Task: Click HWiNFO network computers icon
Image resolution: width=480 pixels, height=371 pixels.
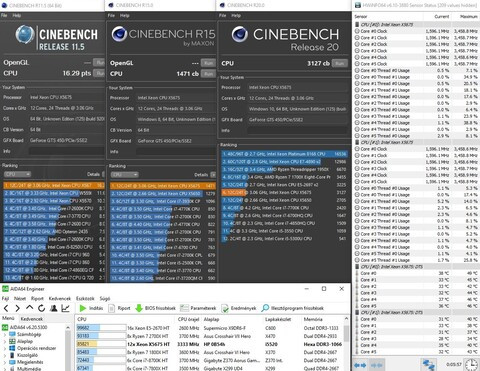Action: (428, 365)
